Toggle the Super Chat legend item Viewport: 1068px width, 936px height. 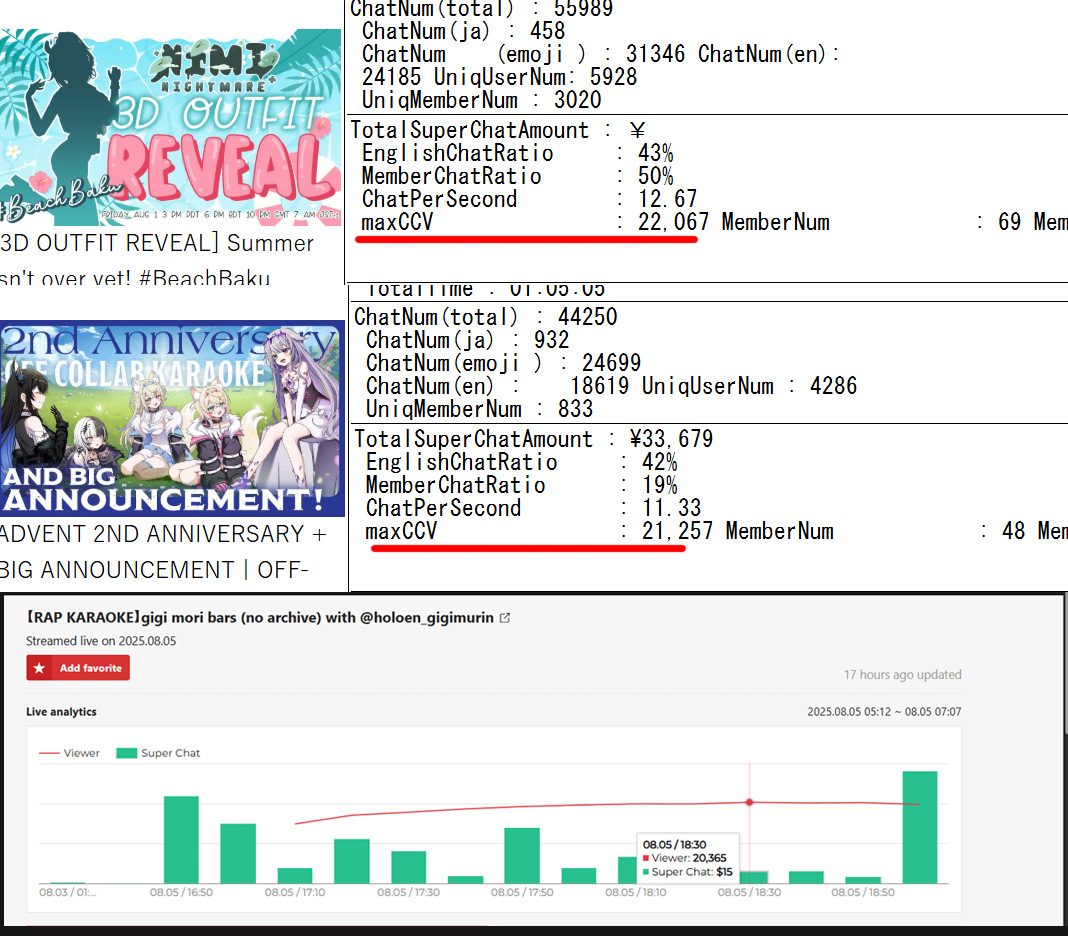click(158, 753)
